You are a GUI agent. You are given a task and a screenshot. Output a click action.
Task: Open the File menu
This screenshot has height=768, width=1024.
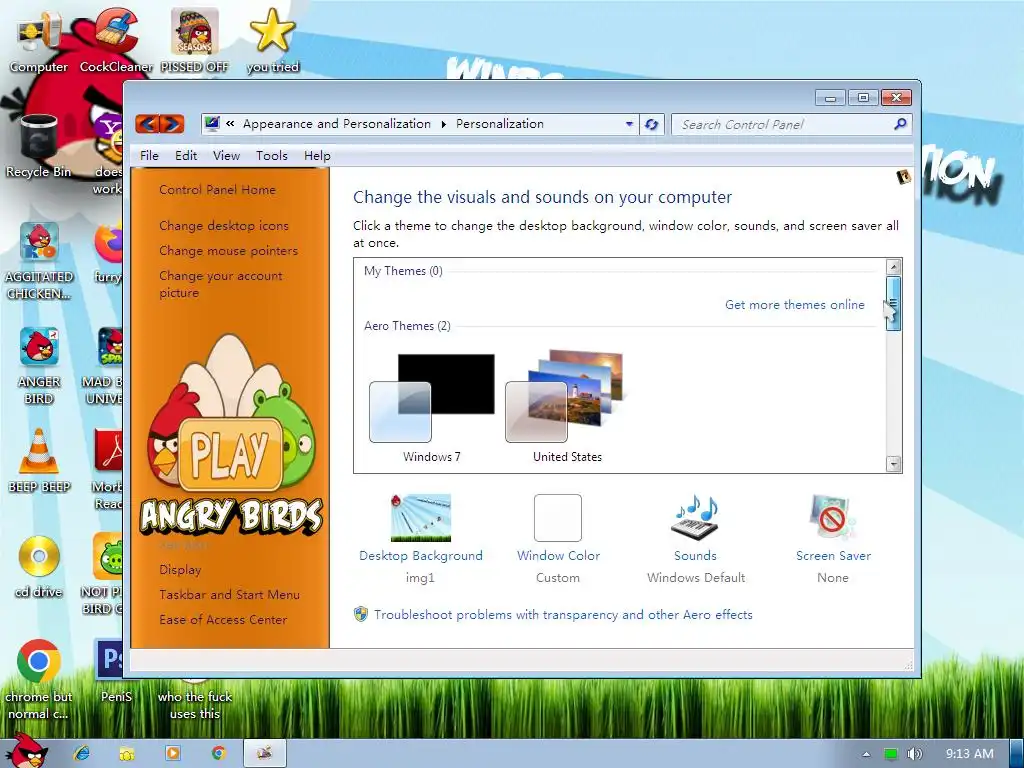pyautogui.click(x=149, y=155)
